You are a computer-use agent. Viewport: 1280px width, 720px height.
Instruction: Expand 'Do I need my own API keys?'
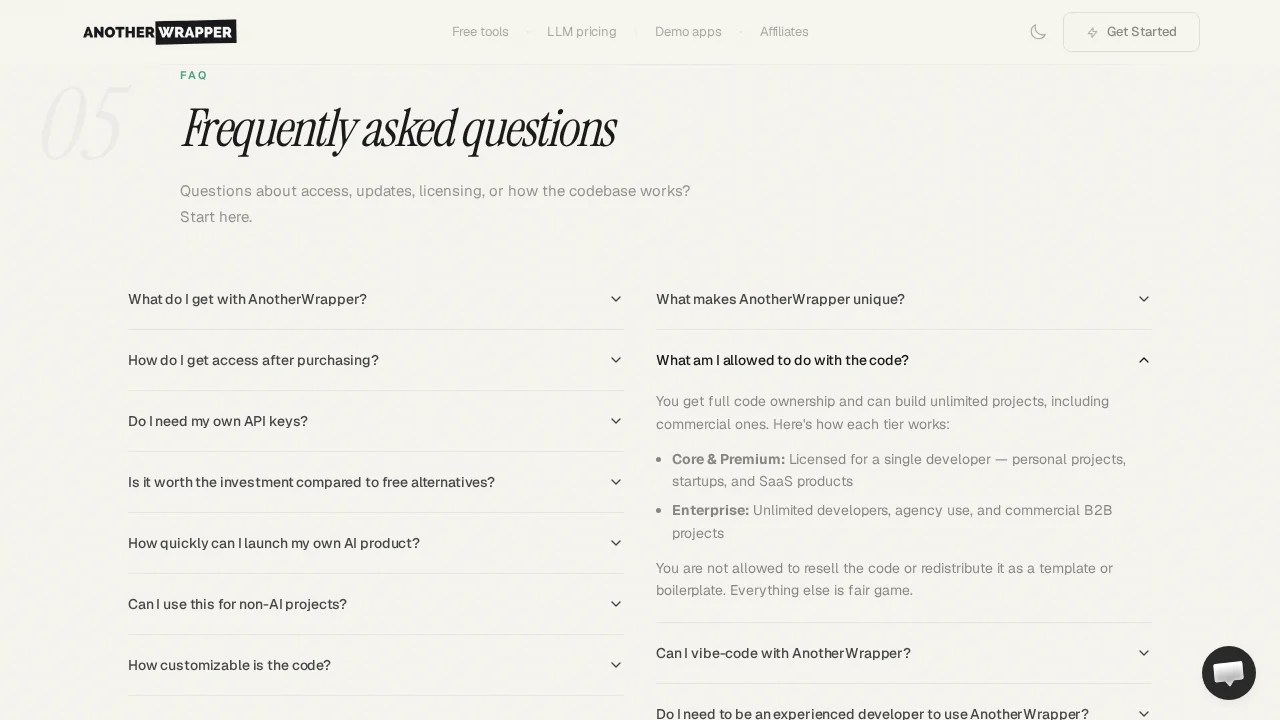(x=376, y=421)
